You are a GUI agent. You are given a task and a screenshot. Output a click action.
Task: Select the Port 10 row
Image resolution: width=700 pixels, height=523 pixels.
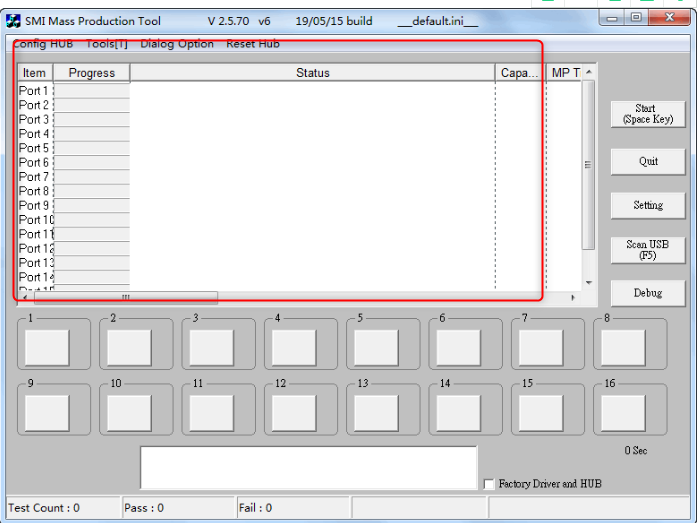[x=300, y=220]
